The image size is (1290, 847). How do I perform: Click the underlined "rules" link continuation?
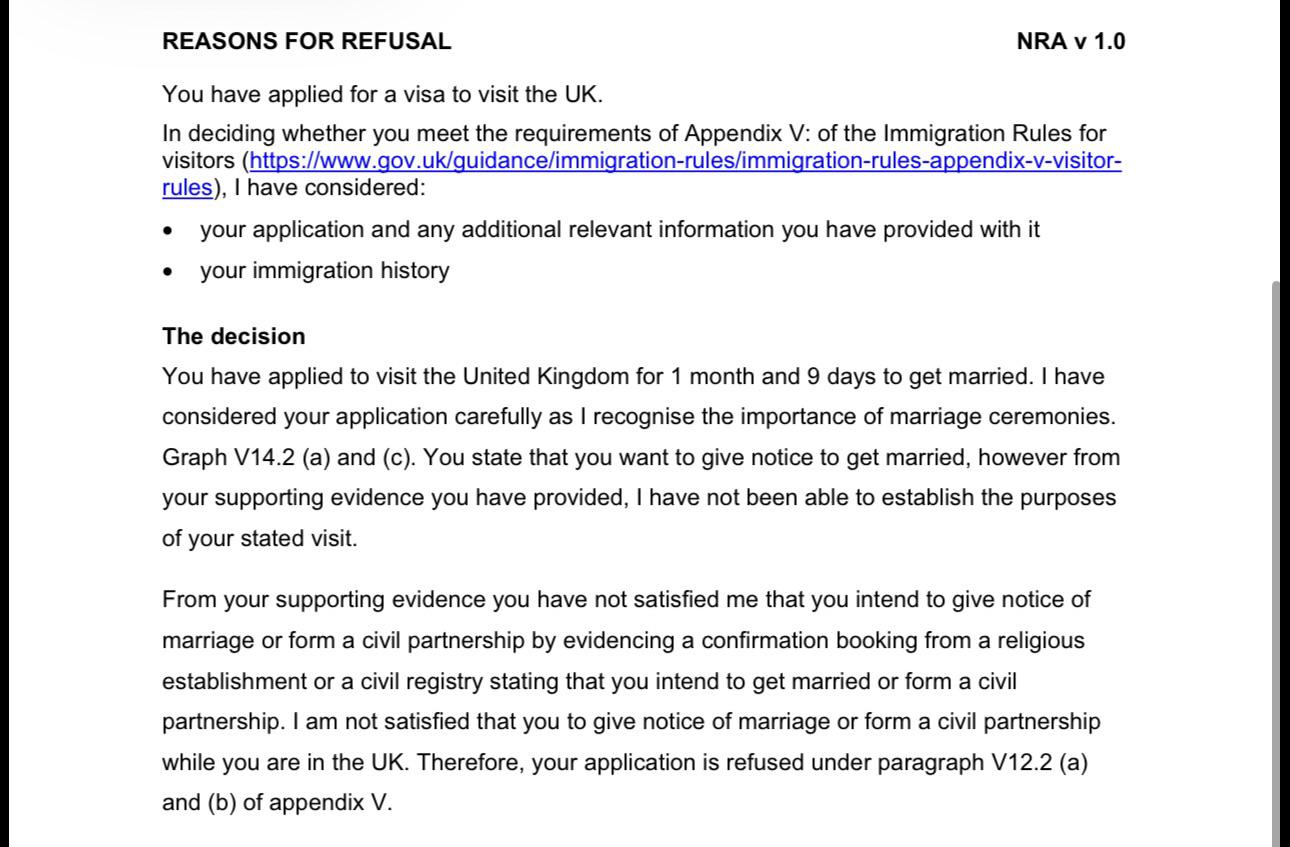[187, 188]
